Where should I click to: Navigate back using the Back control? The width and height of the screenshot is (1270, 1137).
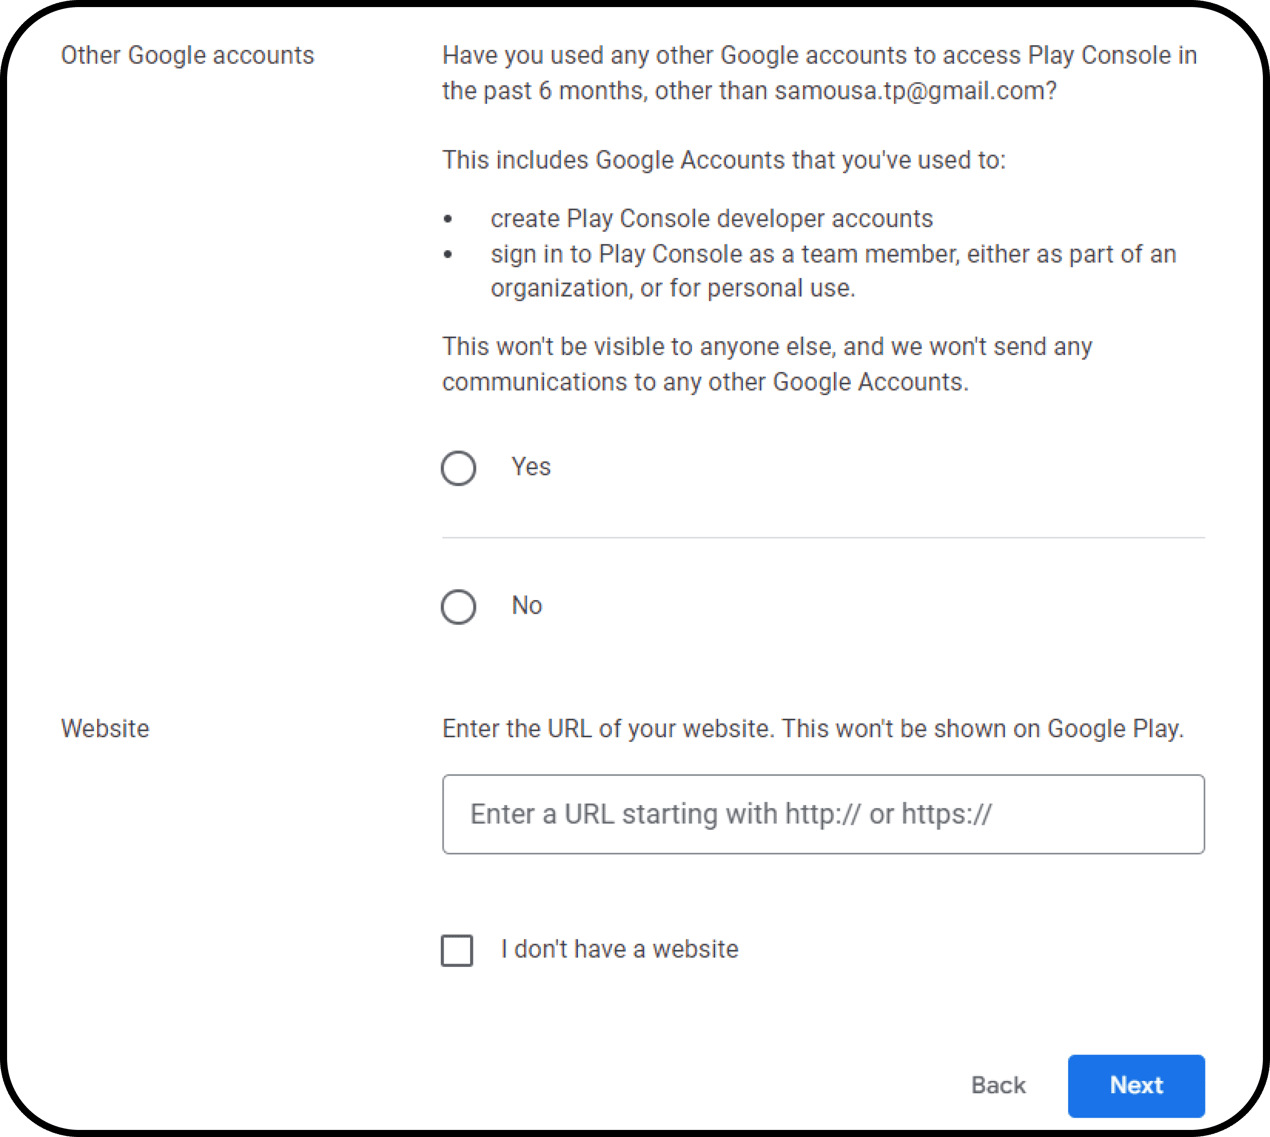coord(998,1086)
